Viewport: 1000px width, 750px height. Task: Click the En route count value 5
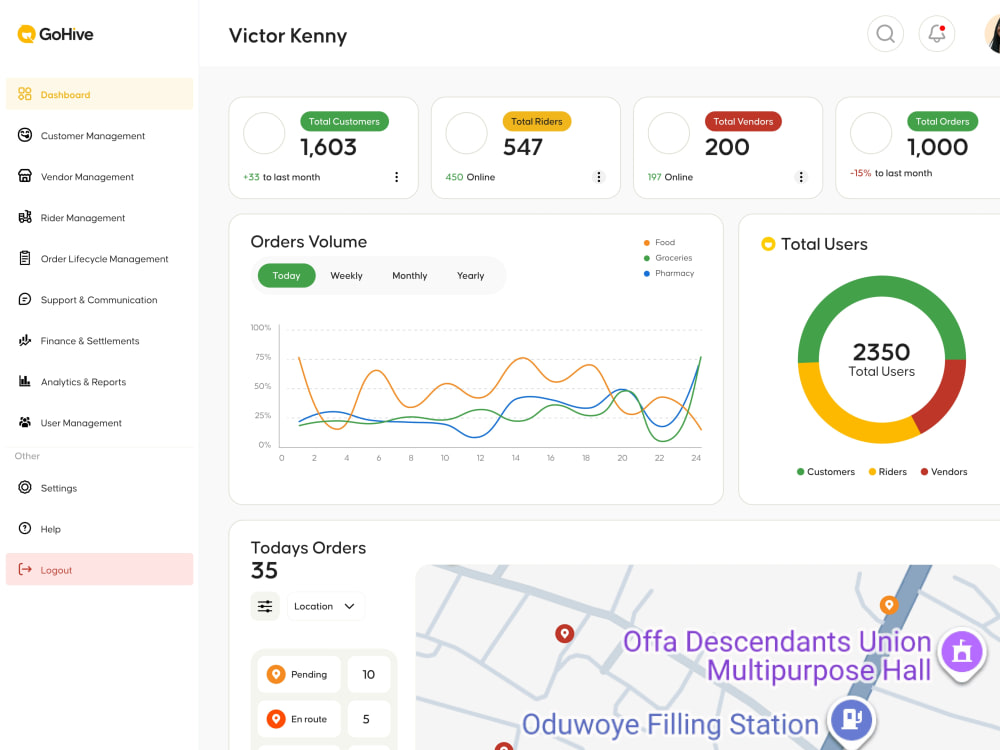point(366,719)
